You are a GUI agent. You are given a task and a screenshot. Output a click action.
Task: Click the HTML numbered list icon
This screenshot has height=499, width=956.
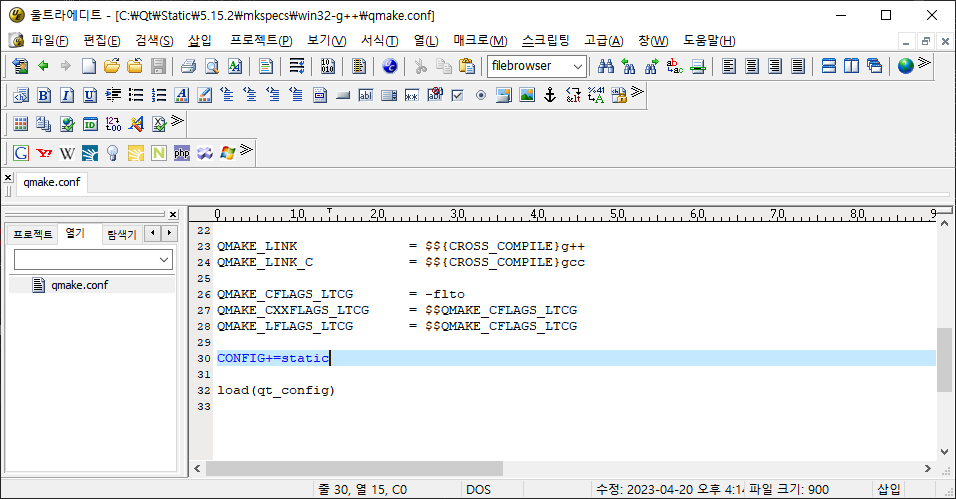[x=159, y=95]
